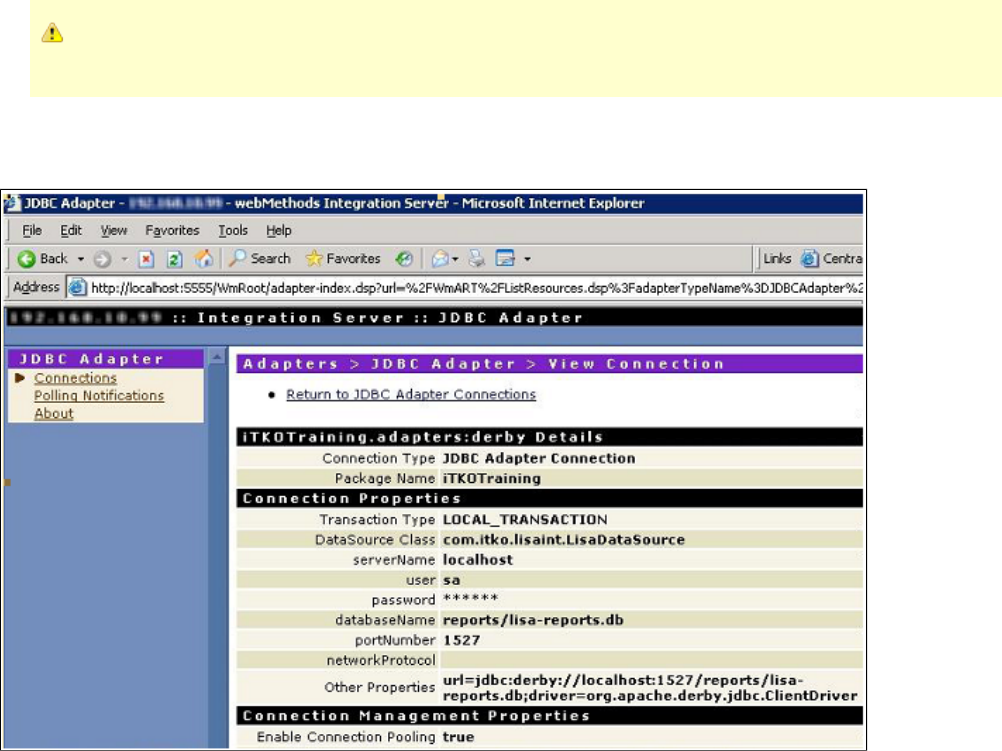
Task: Click the JDBC Adapter sidebar header
Action: 106,359
